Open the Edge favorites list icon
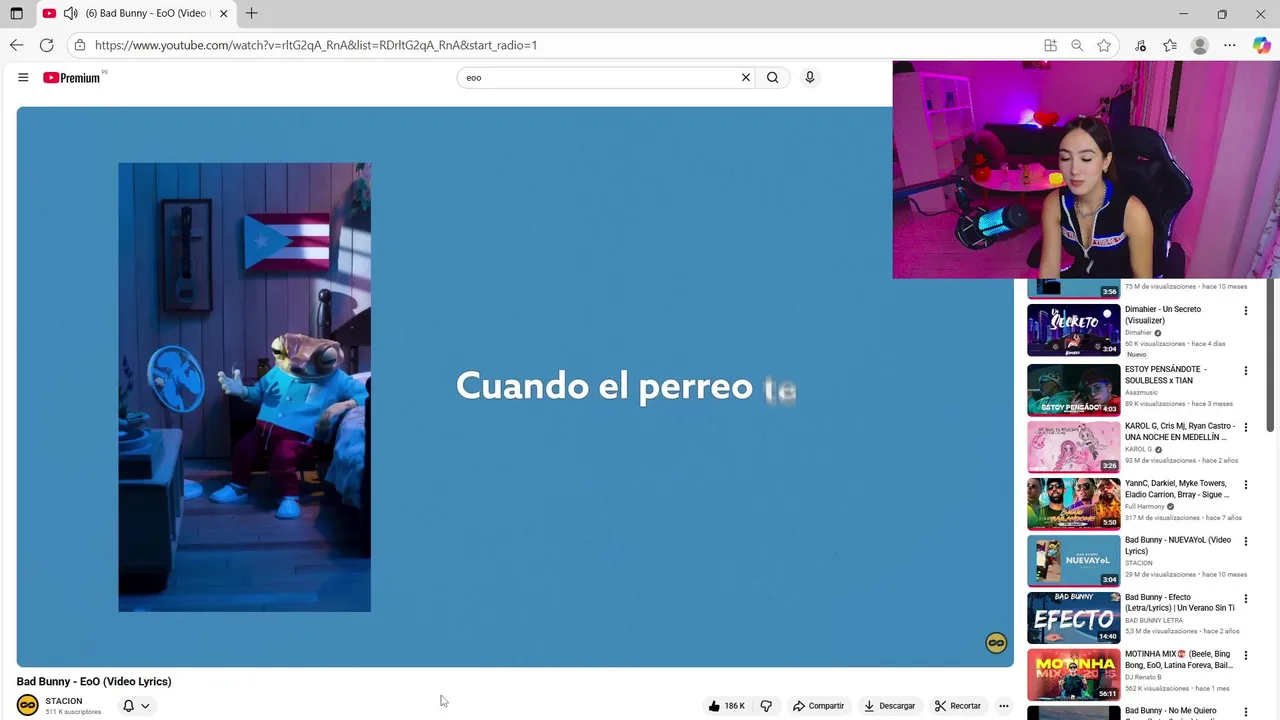Image resolution: width=1280 pixels, height=720 pixels. tap(1170, 45)
